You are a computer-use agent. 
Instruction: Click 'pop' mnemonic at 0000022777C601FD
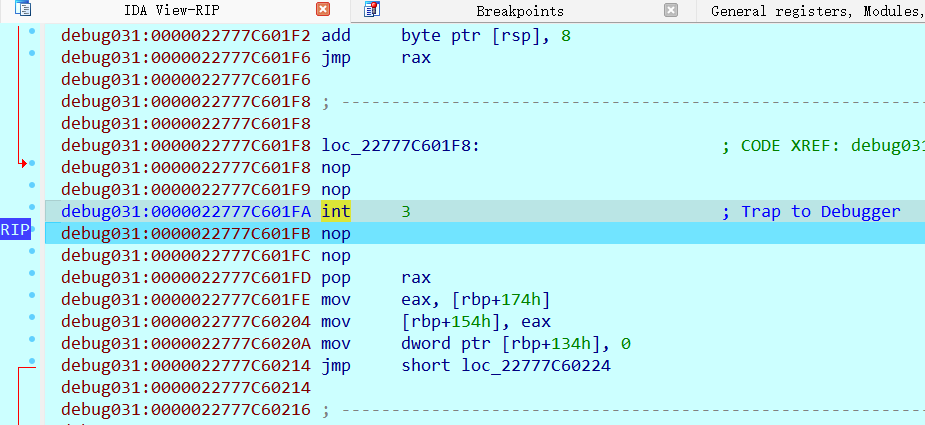336,277
